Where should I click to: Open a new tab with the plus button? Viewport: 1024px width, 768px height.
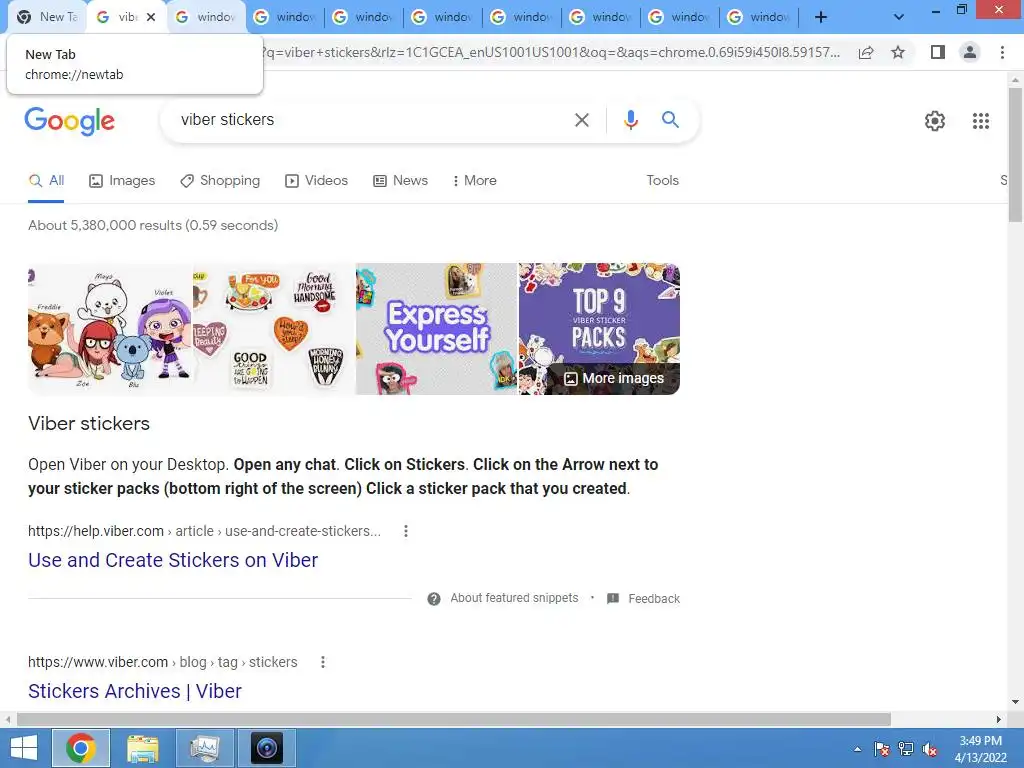[x=821, y=17]
